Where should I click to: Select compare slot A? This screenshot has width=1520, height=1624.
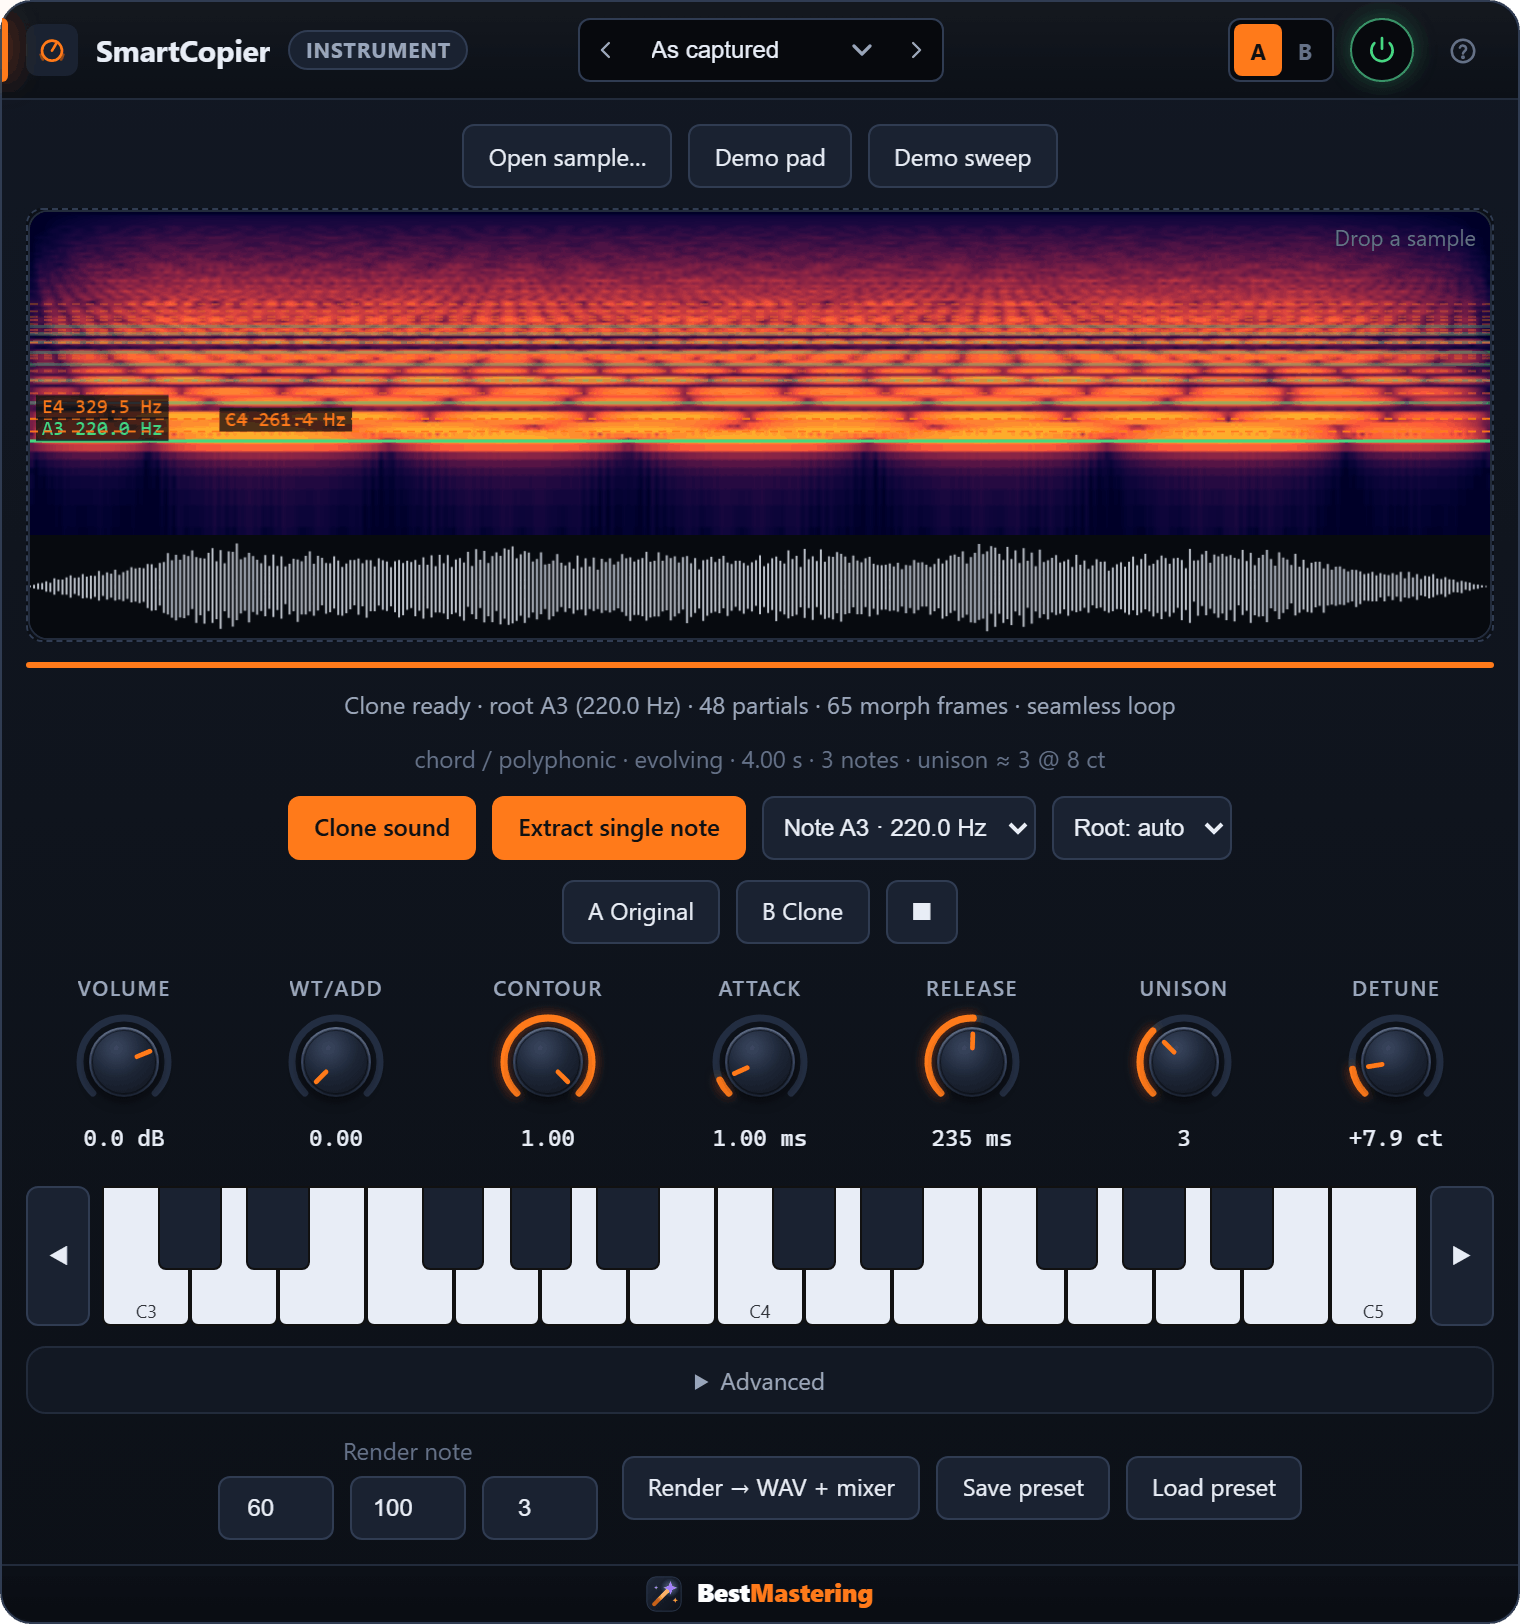click(1258, 51)
